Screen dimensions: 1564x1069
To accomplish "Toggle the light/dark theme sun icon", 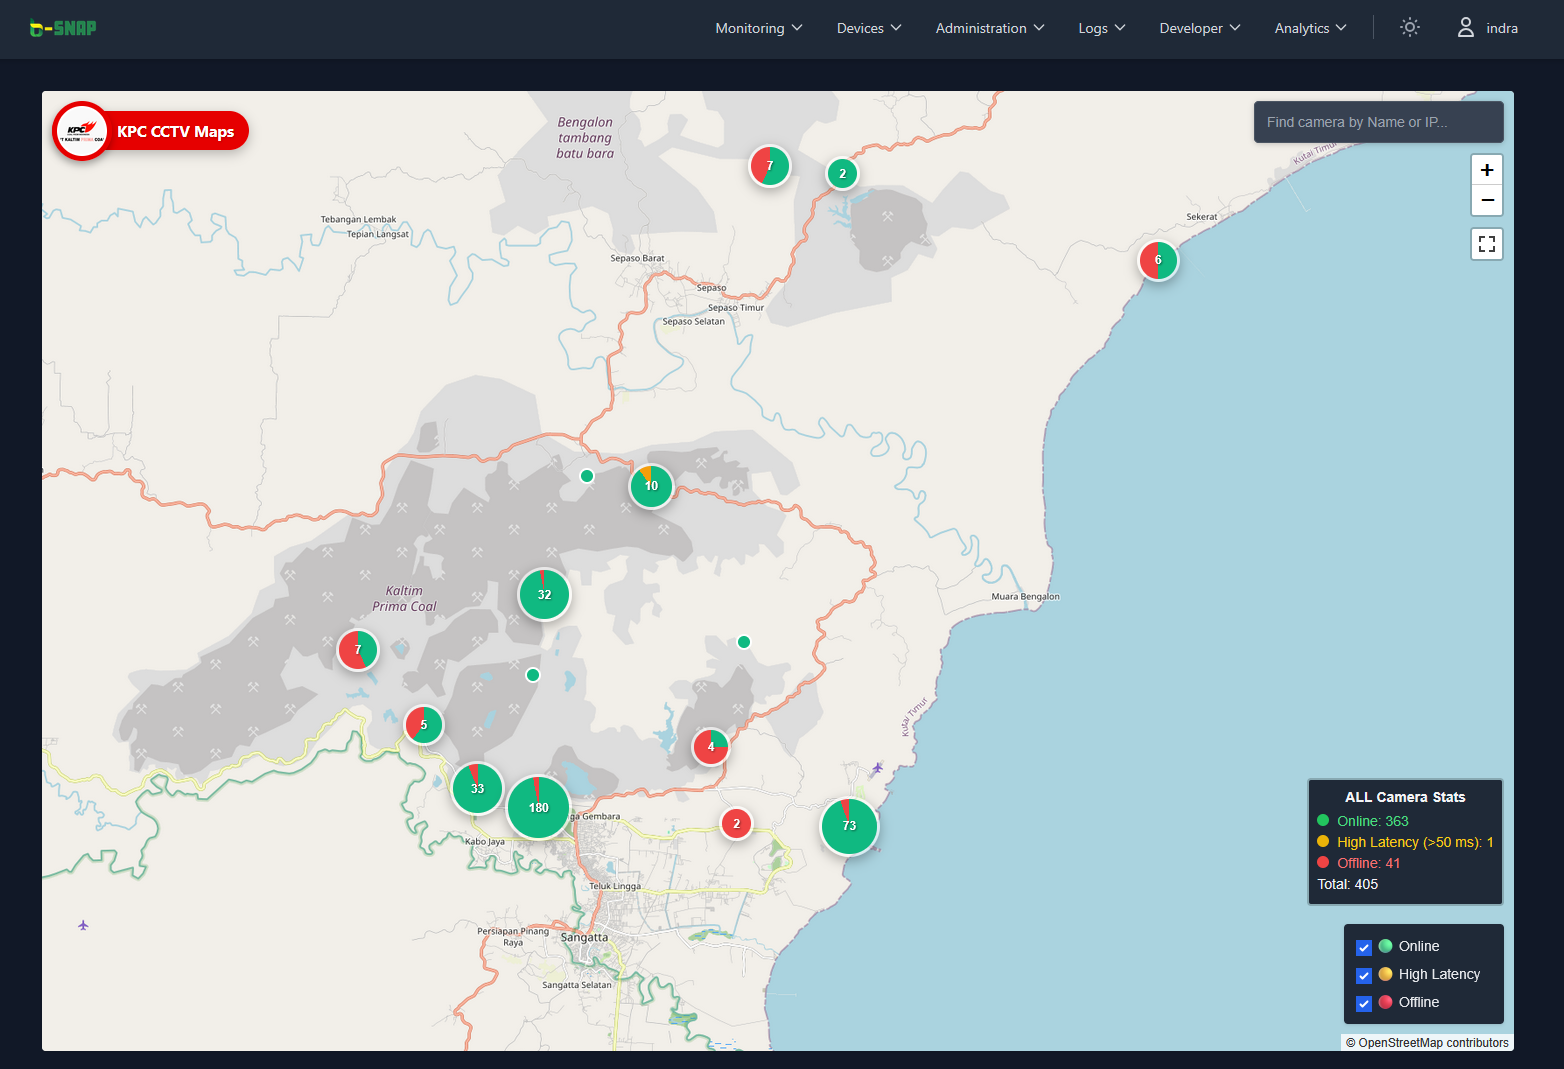I will click(x=1409, y=28).
